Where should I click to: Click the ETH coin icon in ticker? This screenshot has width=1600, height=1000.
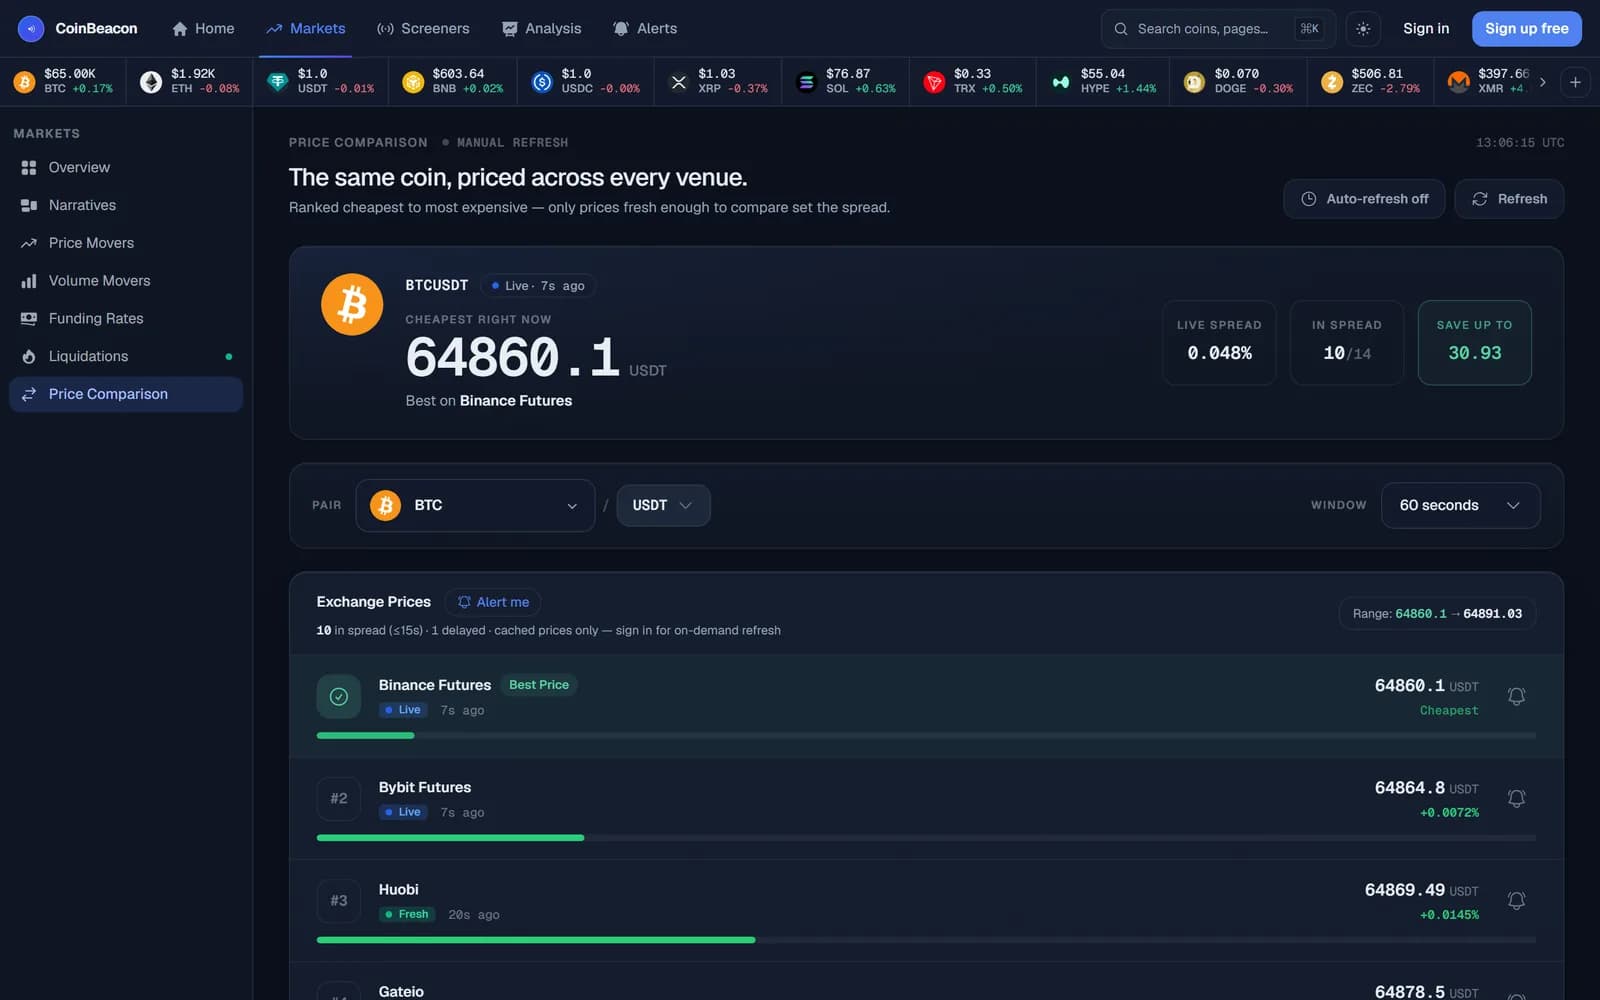[x=151, y=82]
